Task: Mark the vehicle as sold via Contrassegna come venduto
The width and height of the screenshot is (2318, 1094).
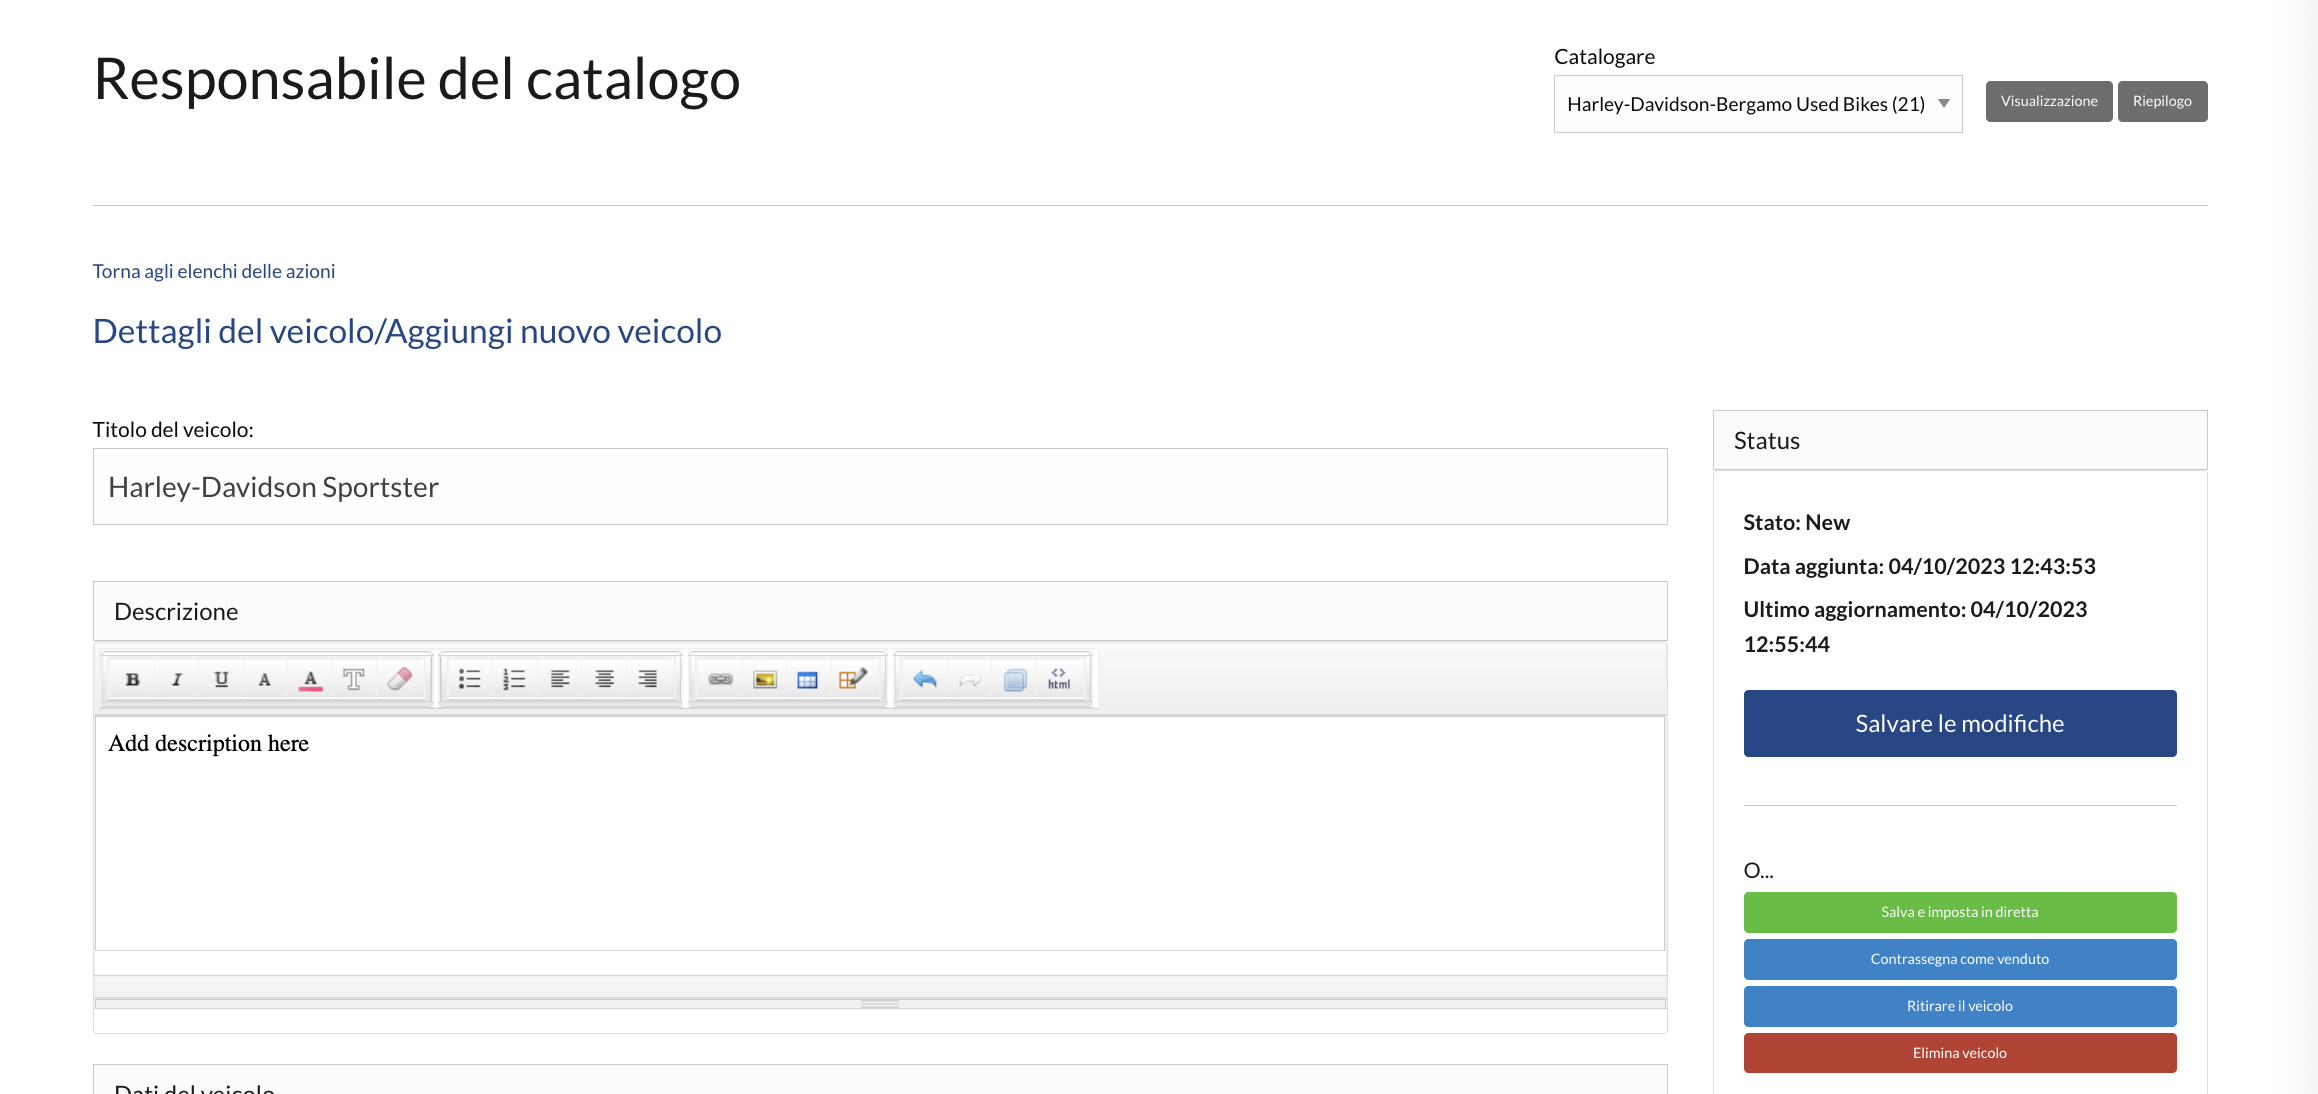Action: coord(1959,959)
